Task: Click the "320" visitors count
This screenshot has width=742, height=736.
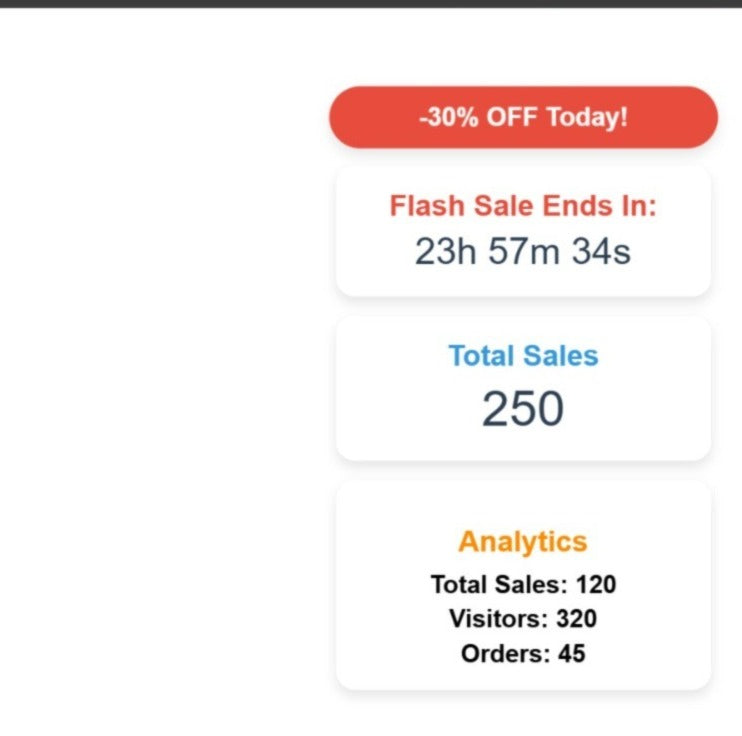Action: tap(576, 619)
